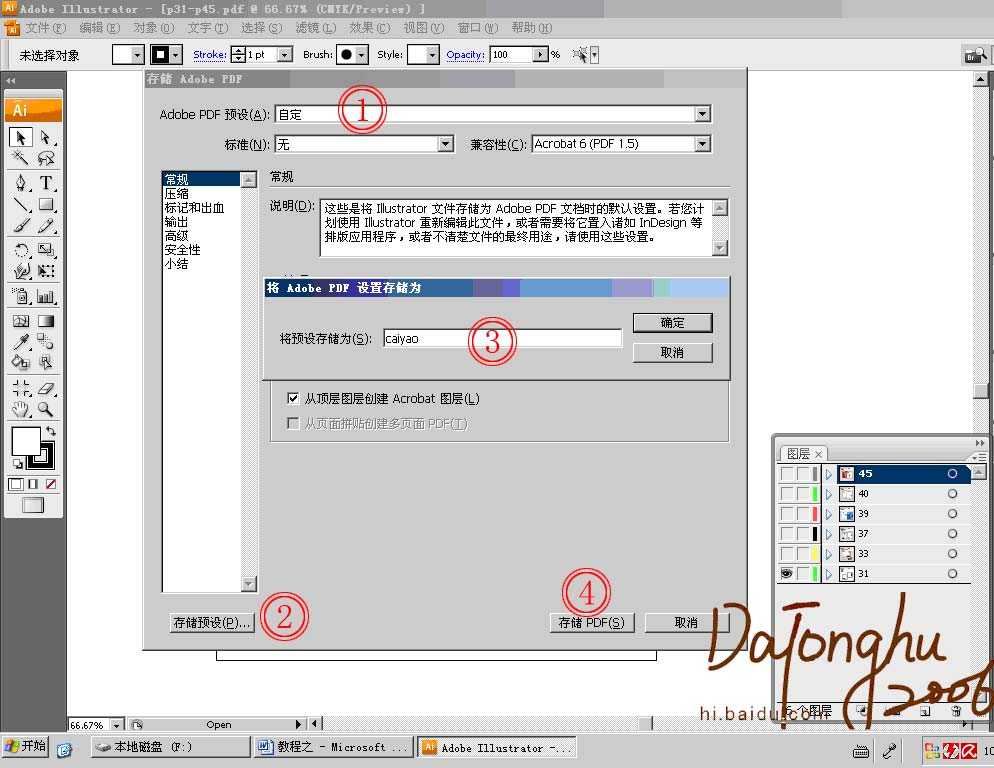Click the Opacity link in control bar

pos(465,55)
